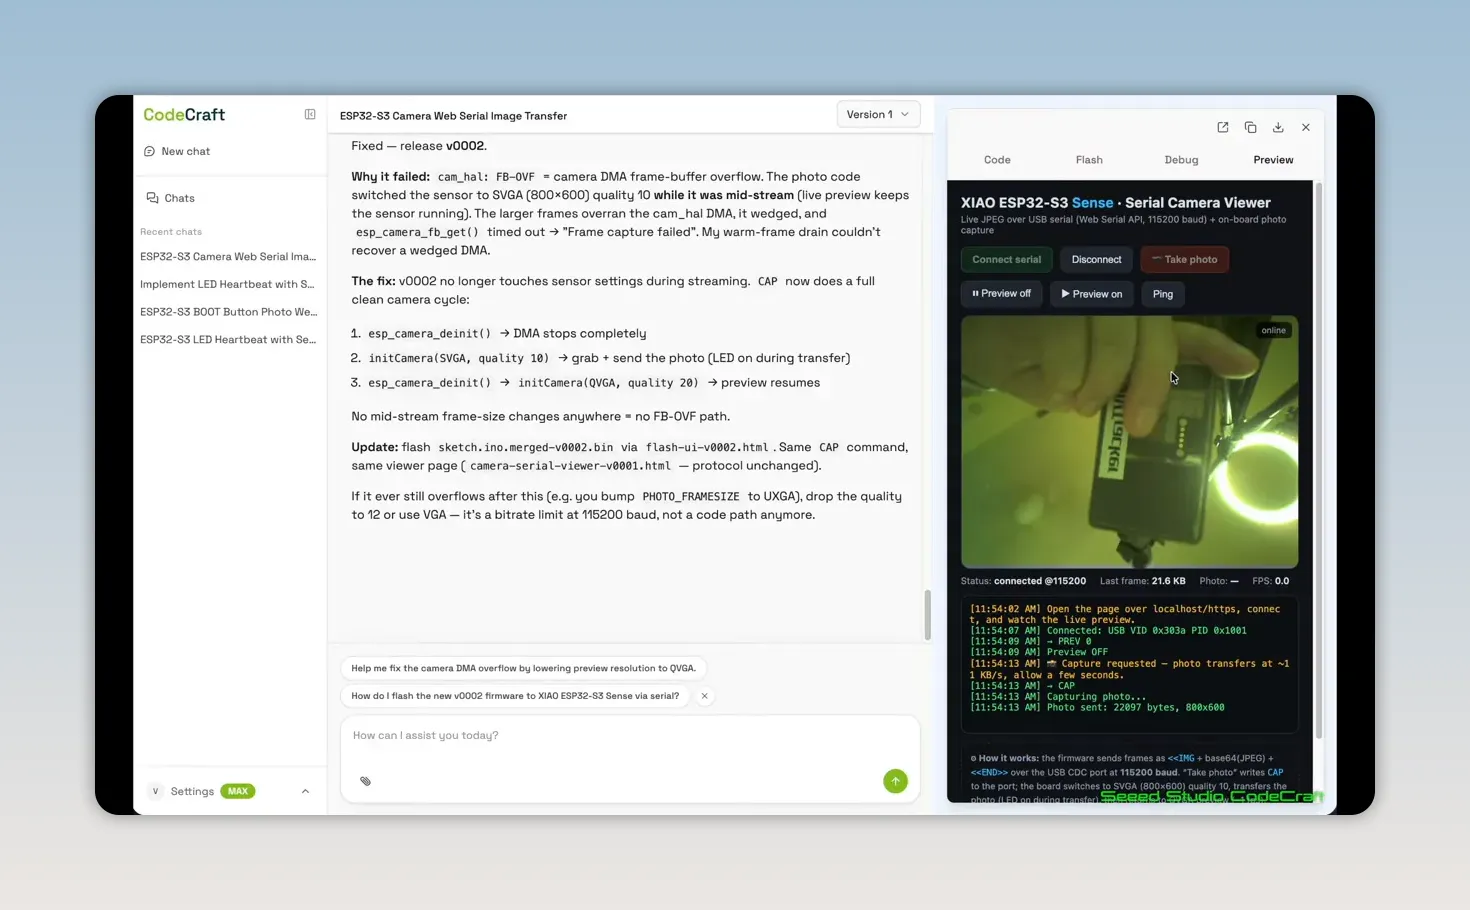Open recent chat 'ESP32-S3 LED Heartbeat with Se...'

click(x=228, y=340)
